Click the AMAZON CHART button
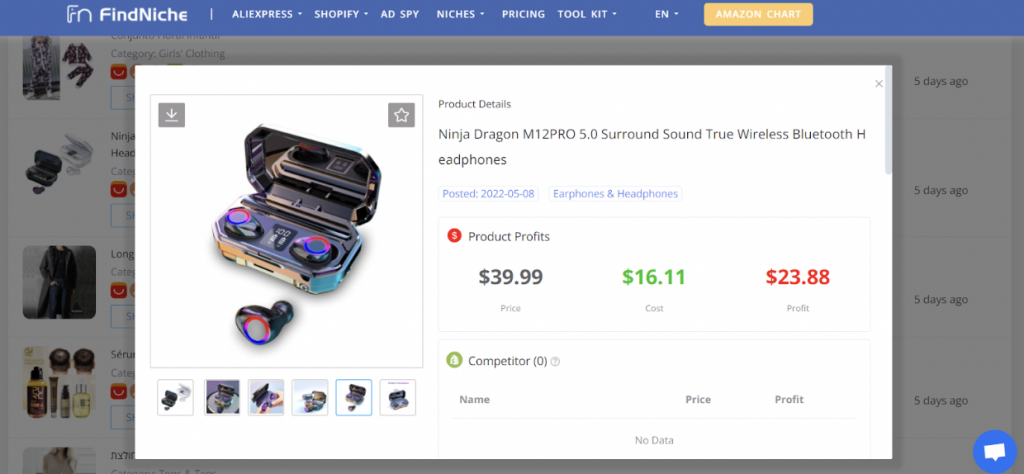 point(758,14)
